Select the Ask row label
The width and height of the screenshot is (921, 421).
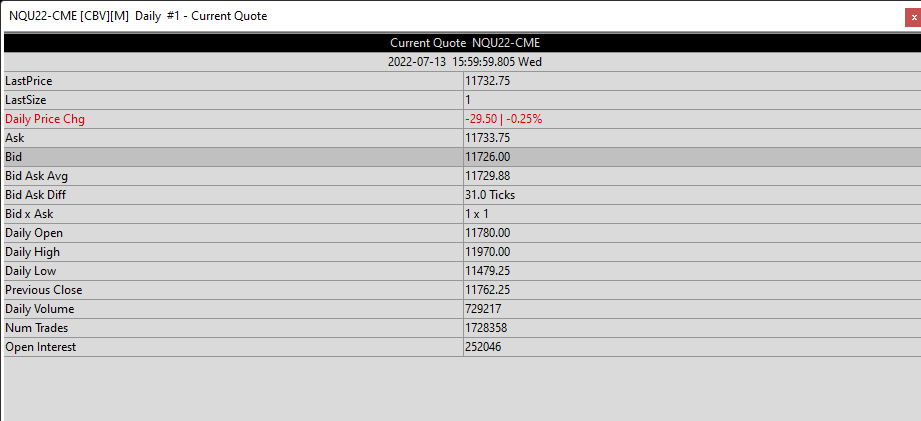(15, 138)
